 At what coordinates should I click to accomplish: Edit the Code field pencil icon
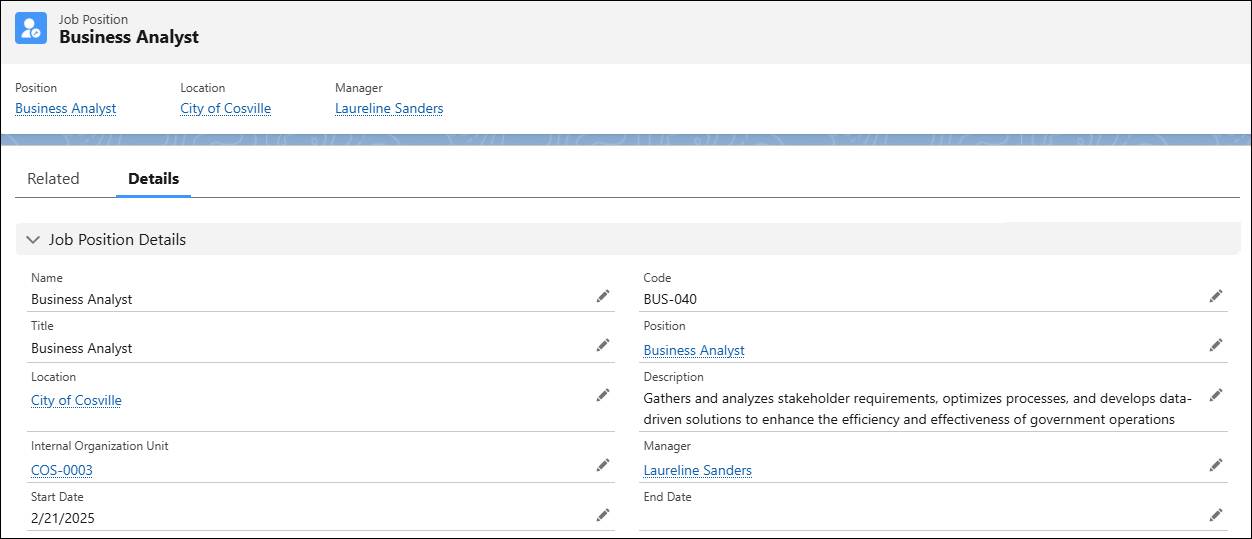pos(1216,296)
